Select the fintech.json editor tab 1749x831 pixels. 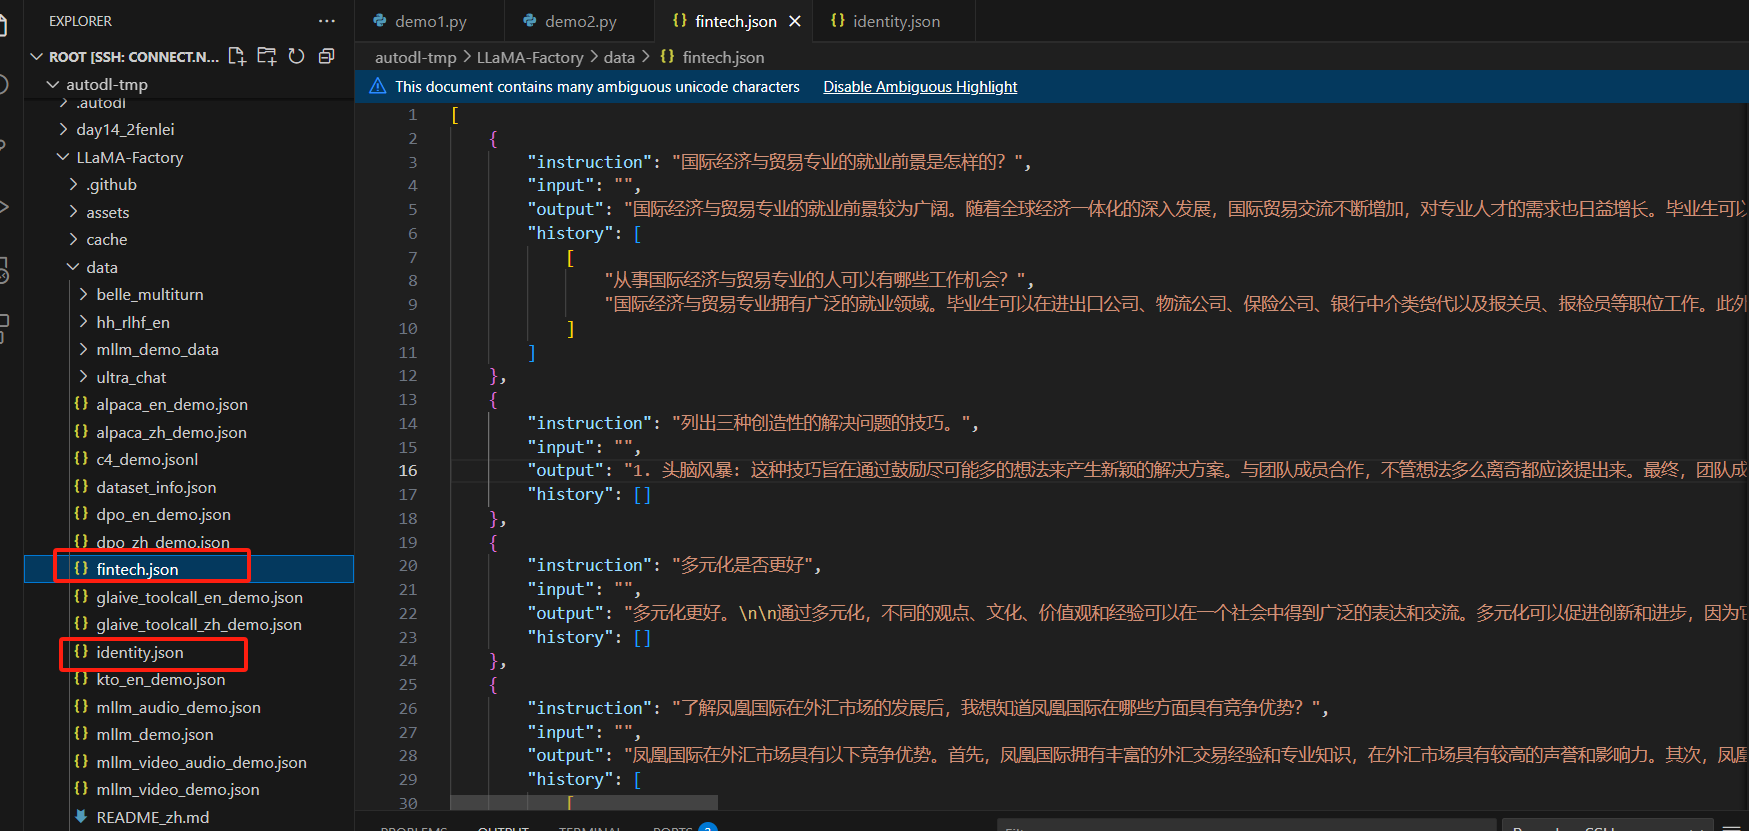[735, 21]
